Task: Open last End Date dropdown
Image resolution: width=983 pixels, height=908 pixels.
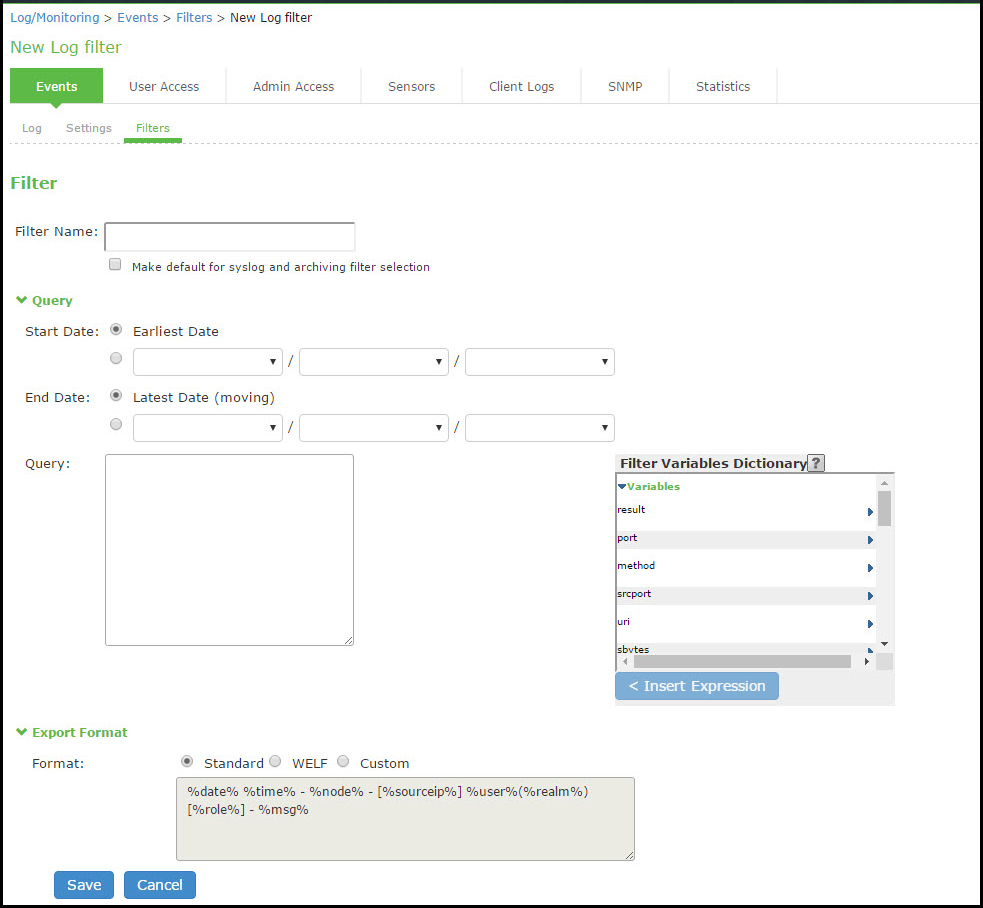Action: (x=540, y=428)
